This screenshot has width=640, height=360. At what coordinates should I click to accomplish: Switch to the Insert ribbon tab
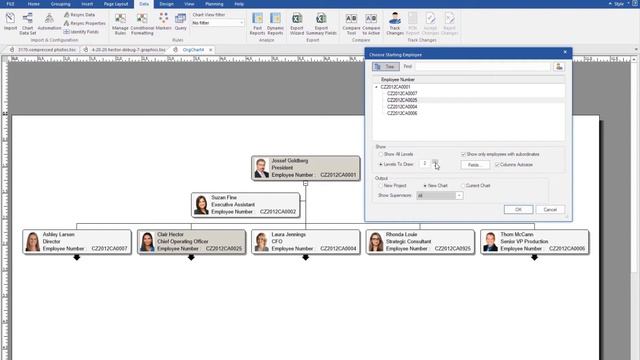(87, 4)
